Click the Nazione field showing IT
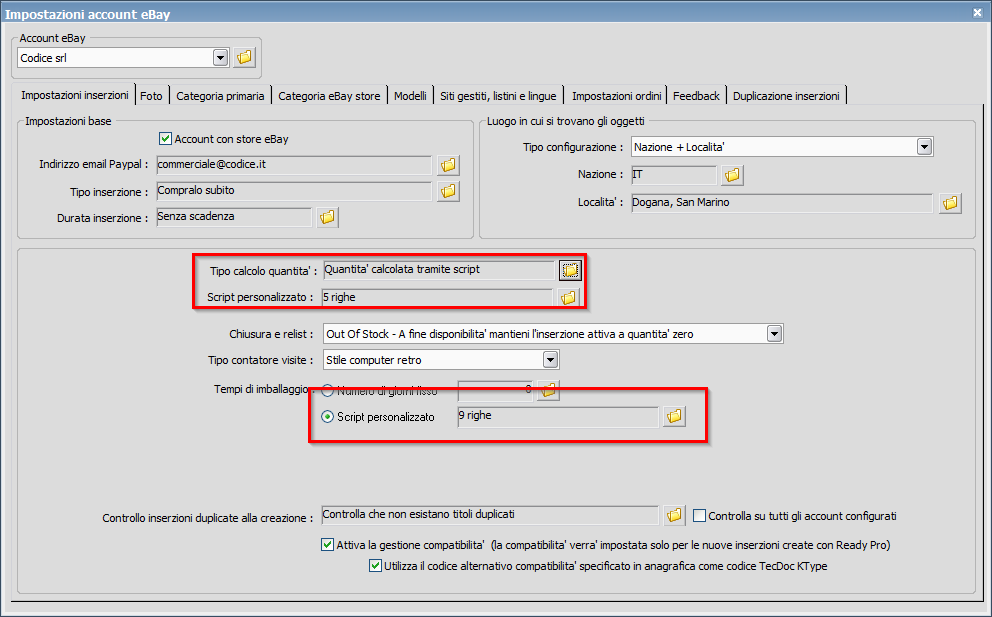The image size is (992, 617). (x=674, y=175)
